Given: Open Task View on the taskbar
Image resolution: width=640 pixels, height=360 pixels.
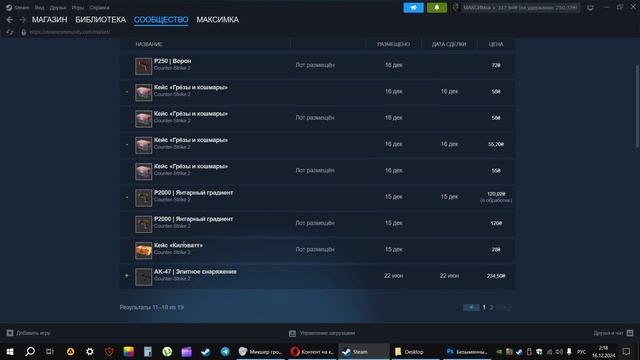Looking at the screenshot, I should point(49,351).
